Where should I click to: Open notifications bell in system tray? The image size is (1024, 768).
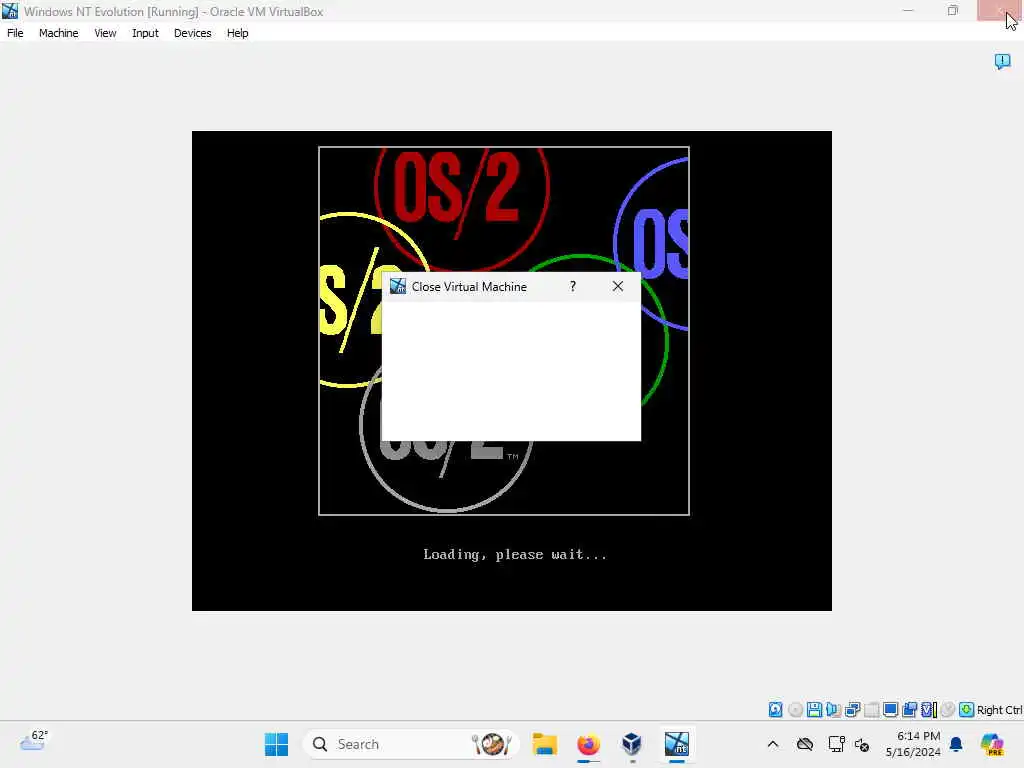[956, 744]
